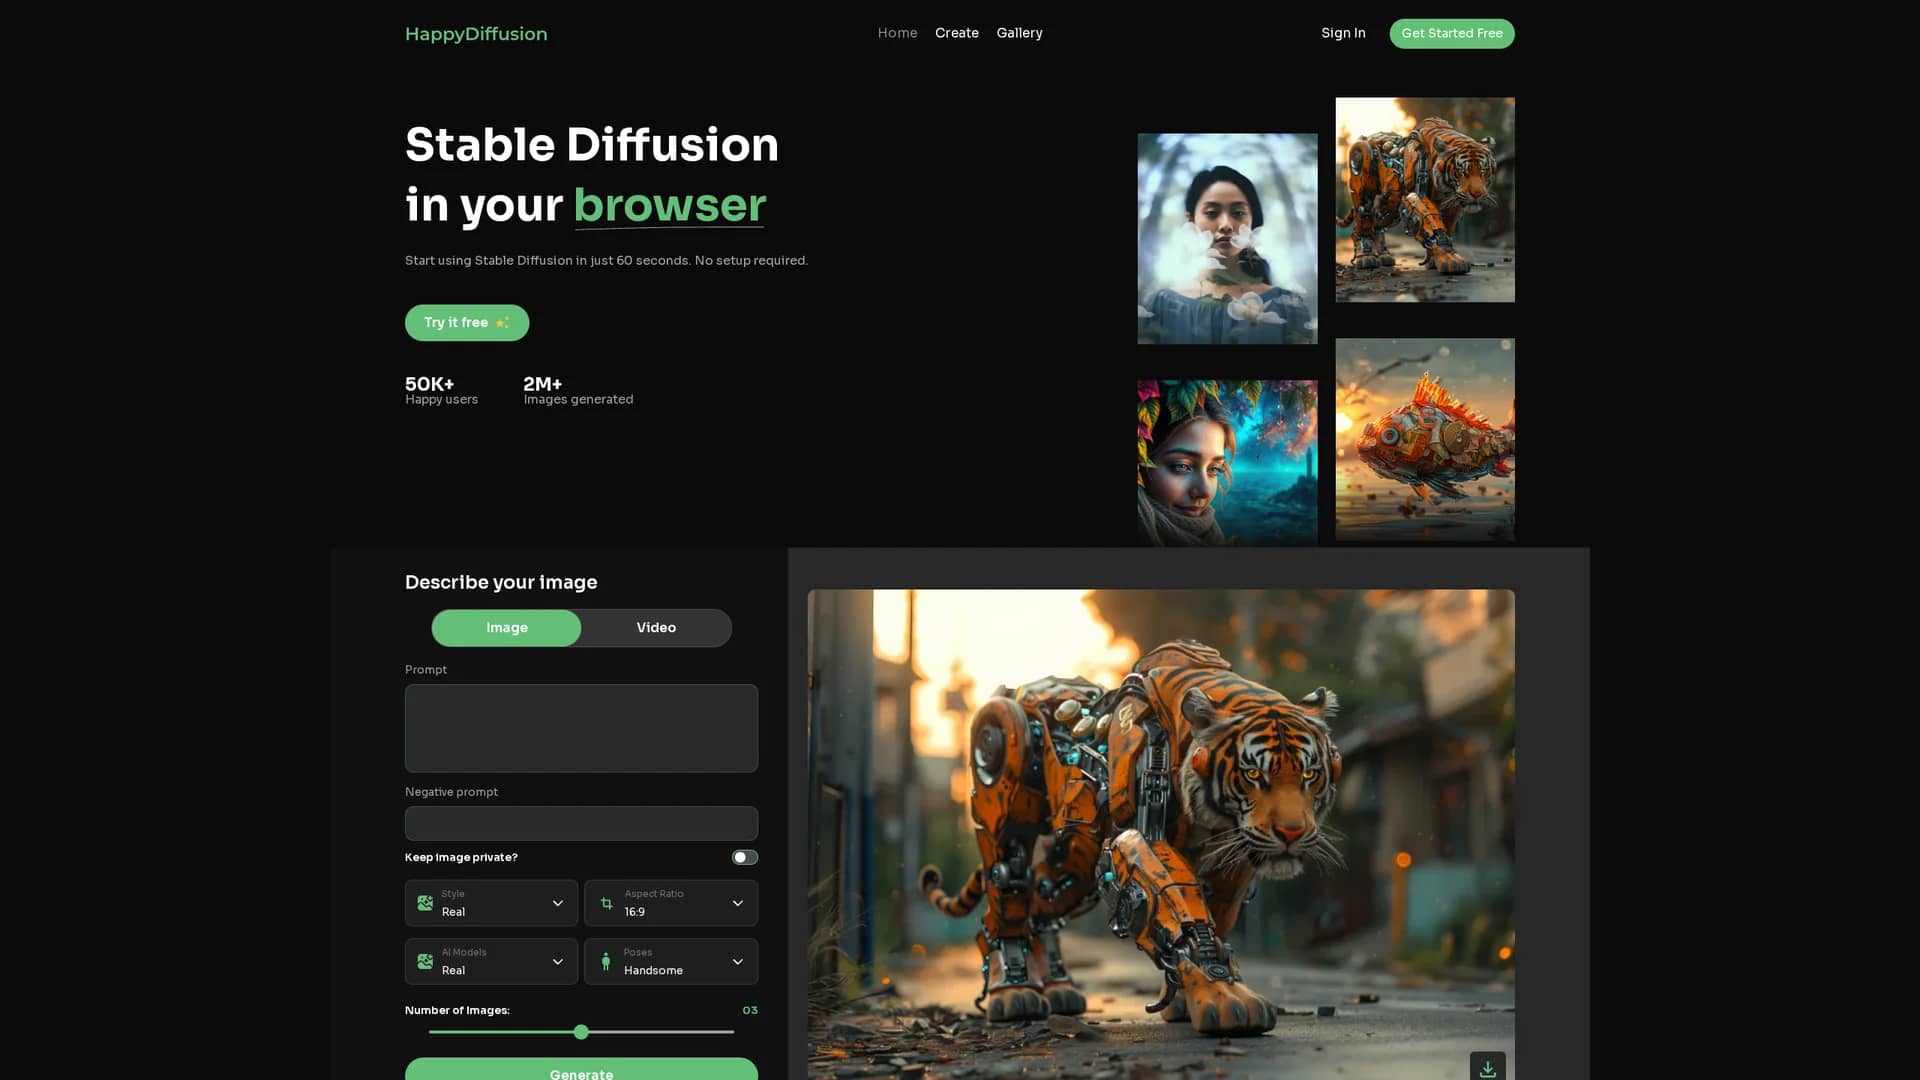Image resolution: width=1920 pixels, height=1080 pixels.
Task: Open the woman with flowers thumbnail
Action: [x=1227, y=239]
